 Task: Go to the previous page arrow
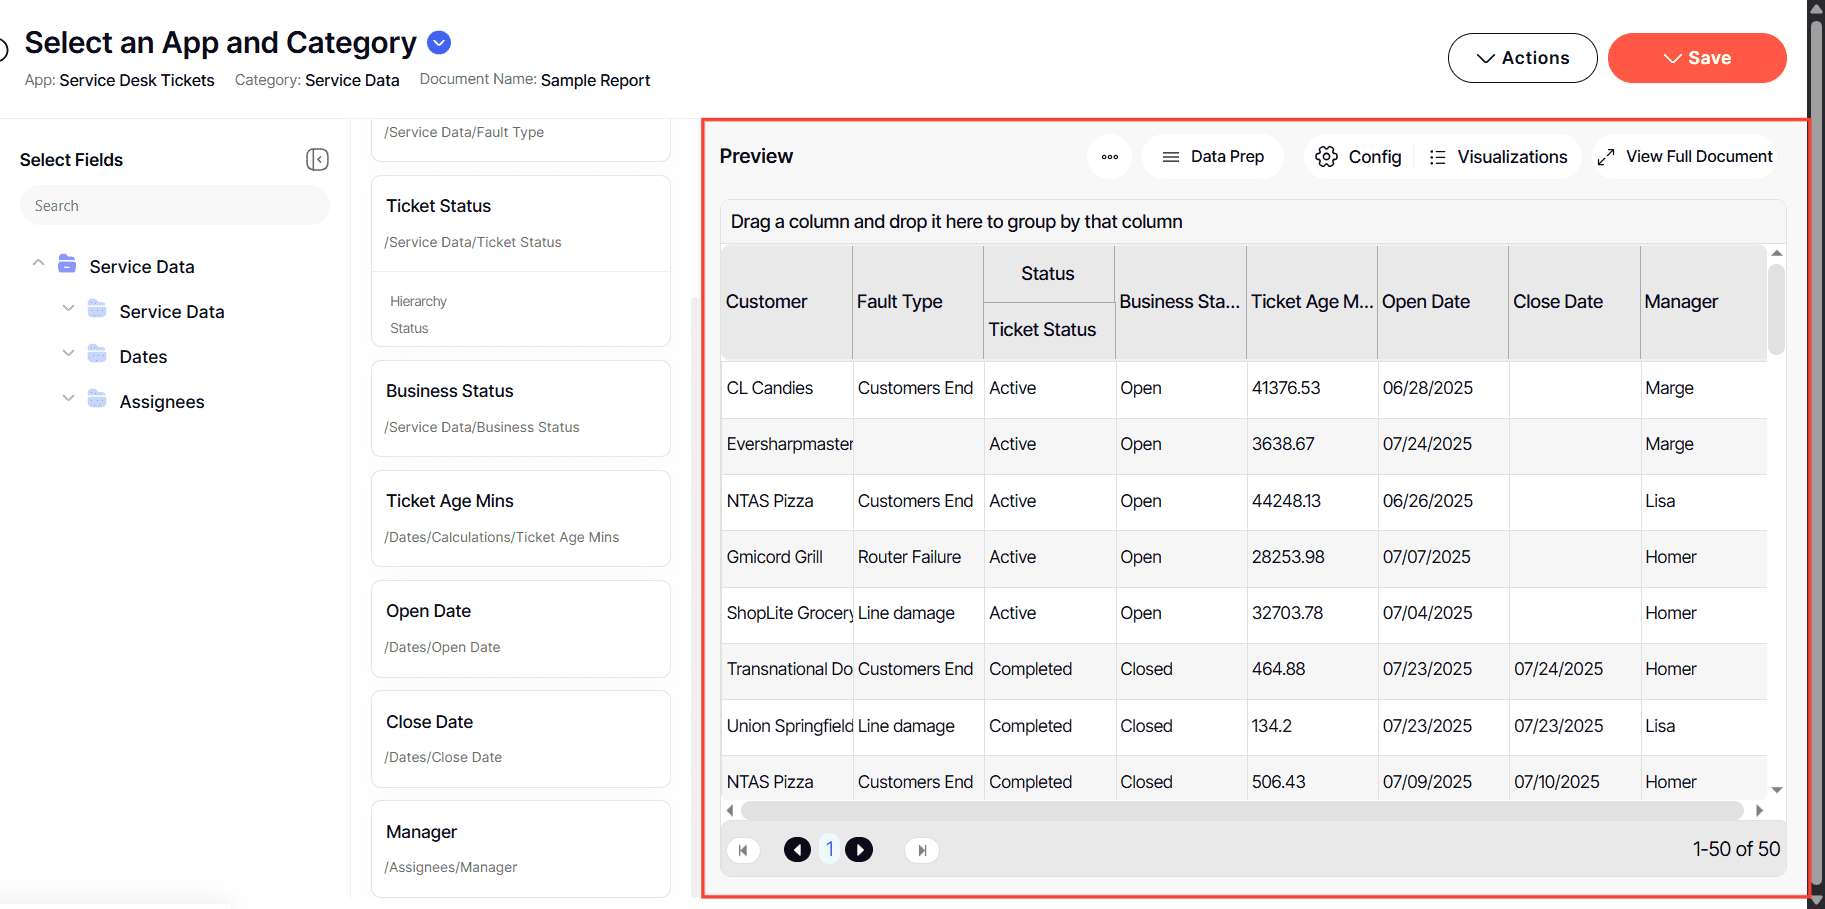click(797, 850)
